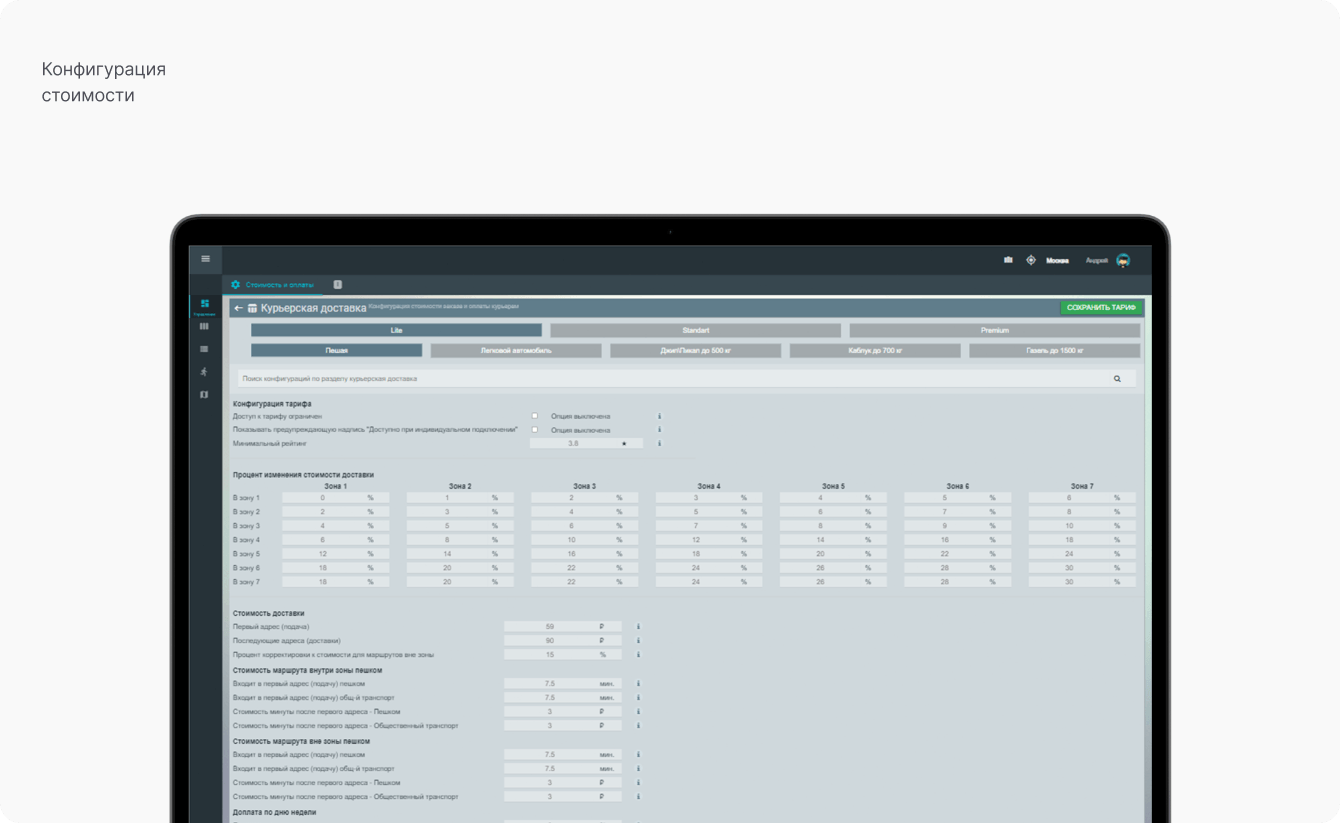Image resolution: width=1340 pixels, height=823 pixels.
Task: Show info for Процент корректировки к стоимости
Action: 638,655
